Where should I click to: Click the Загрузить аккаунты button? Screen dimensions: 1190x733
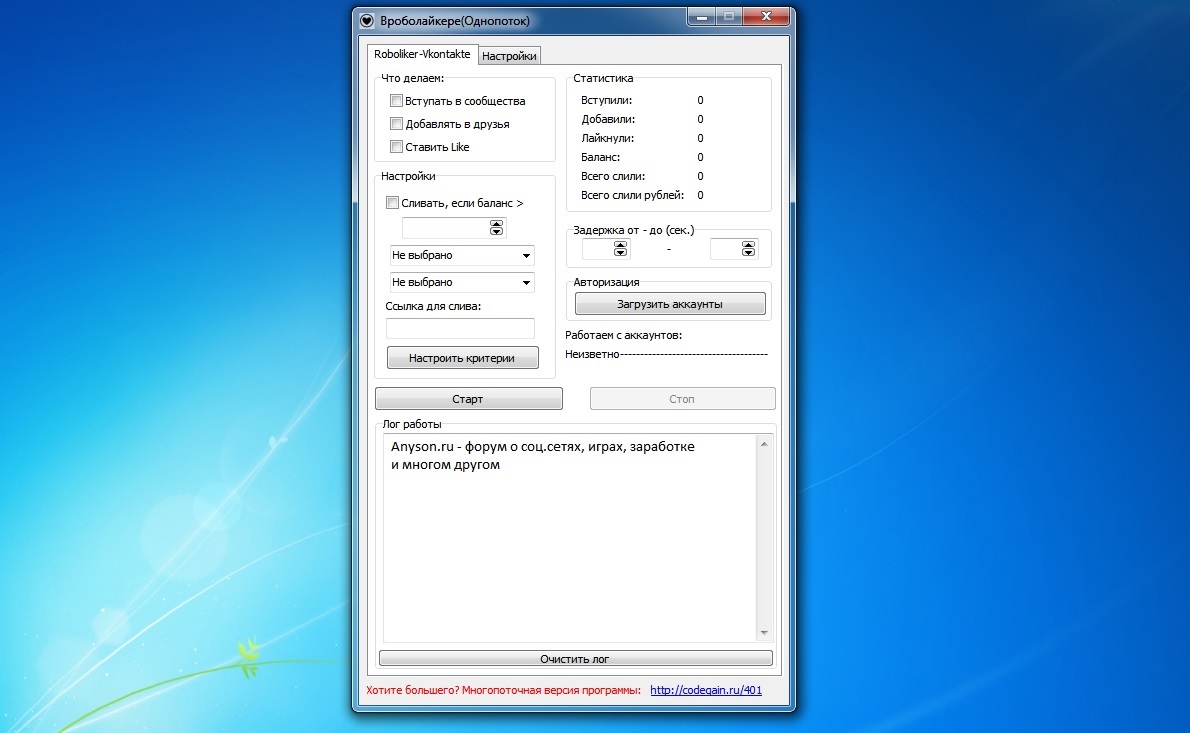670,304
